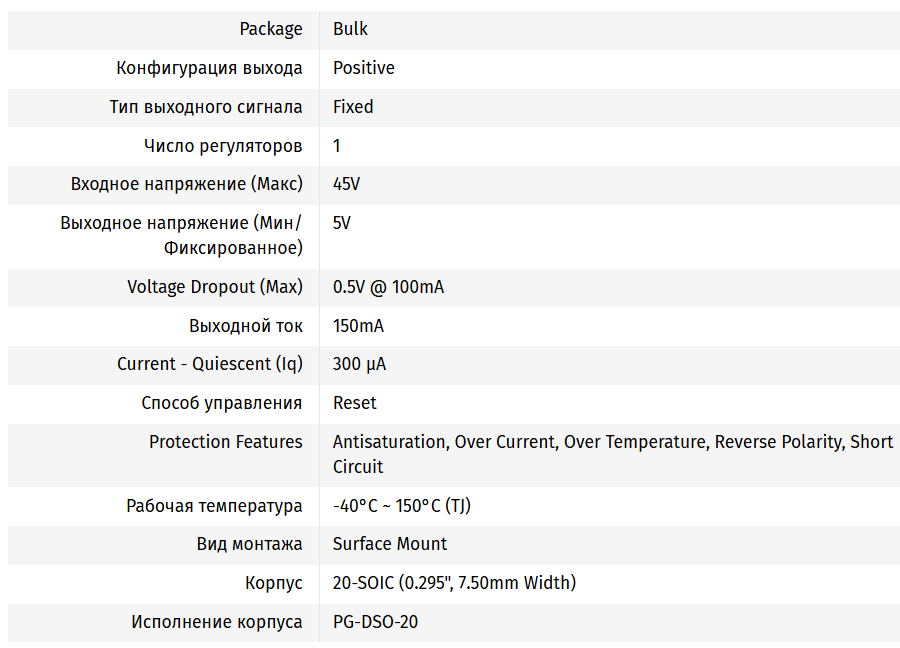Click the "Antisaturation, Over Current" protection features text
The height and width of the screenshot is (648, 900).
(443, 442)
